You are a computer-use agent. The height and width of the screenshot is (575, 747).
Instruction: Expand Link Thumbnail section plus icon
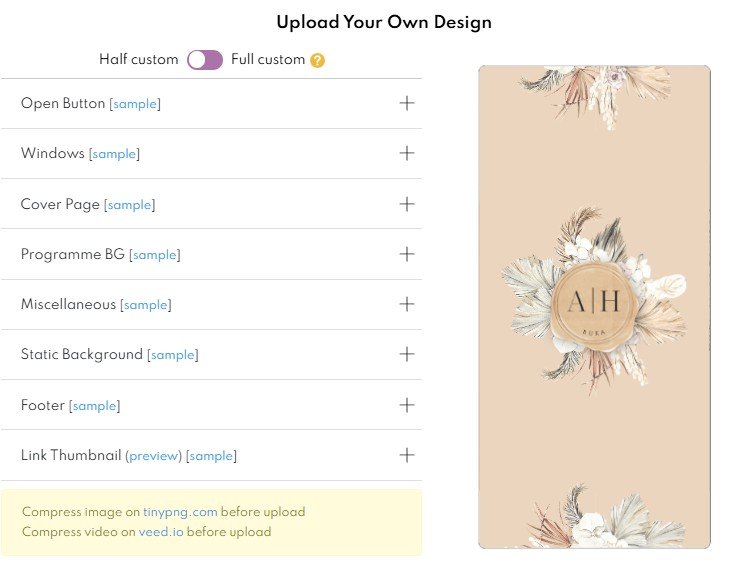point(406,455)
